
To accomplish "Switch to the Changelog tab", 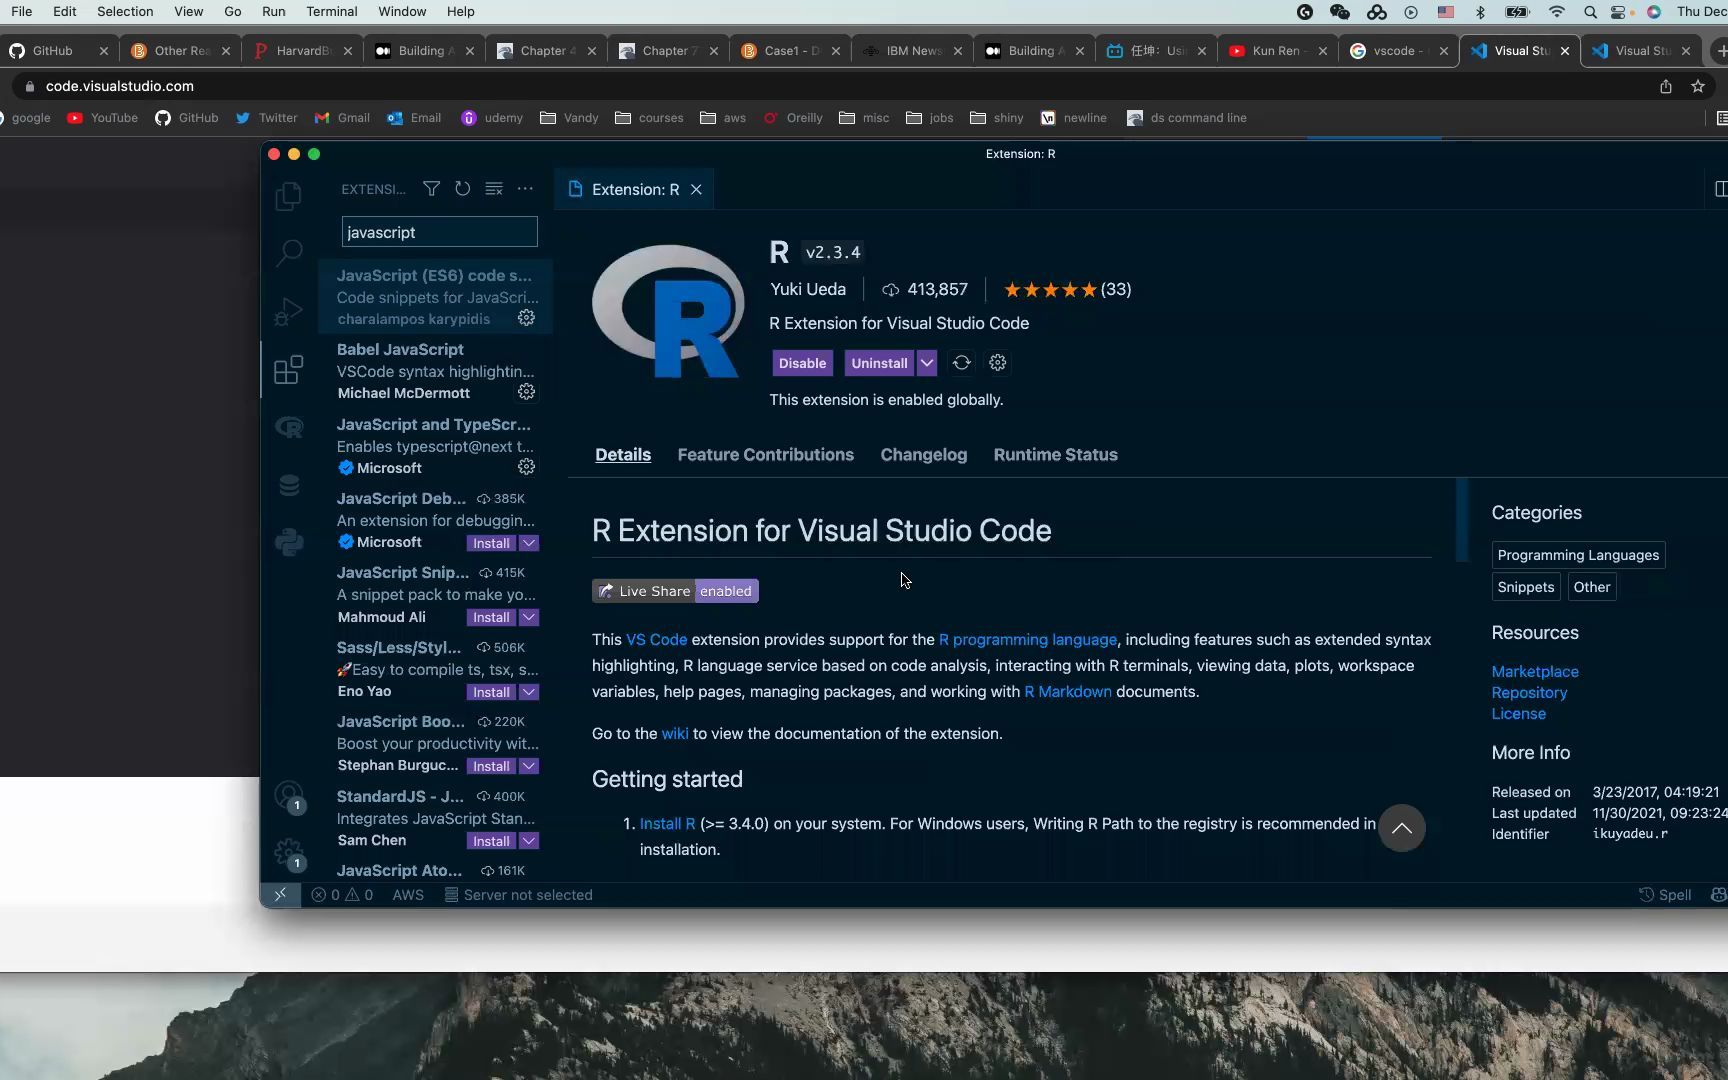I will (923, 455).
